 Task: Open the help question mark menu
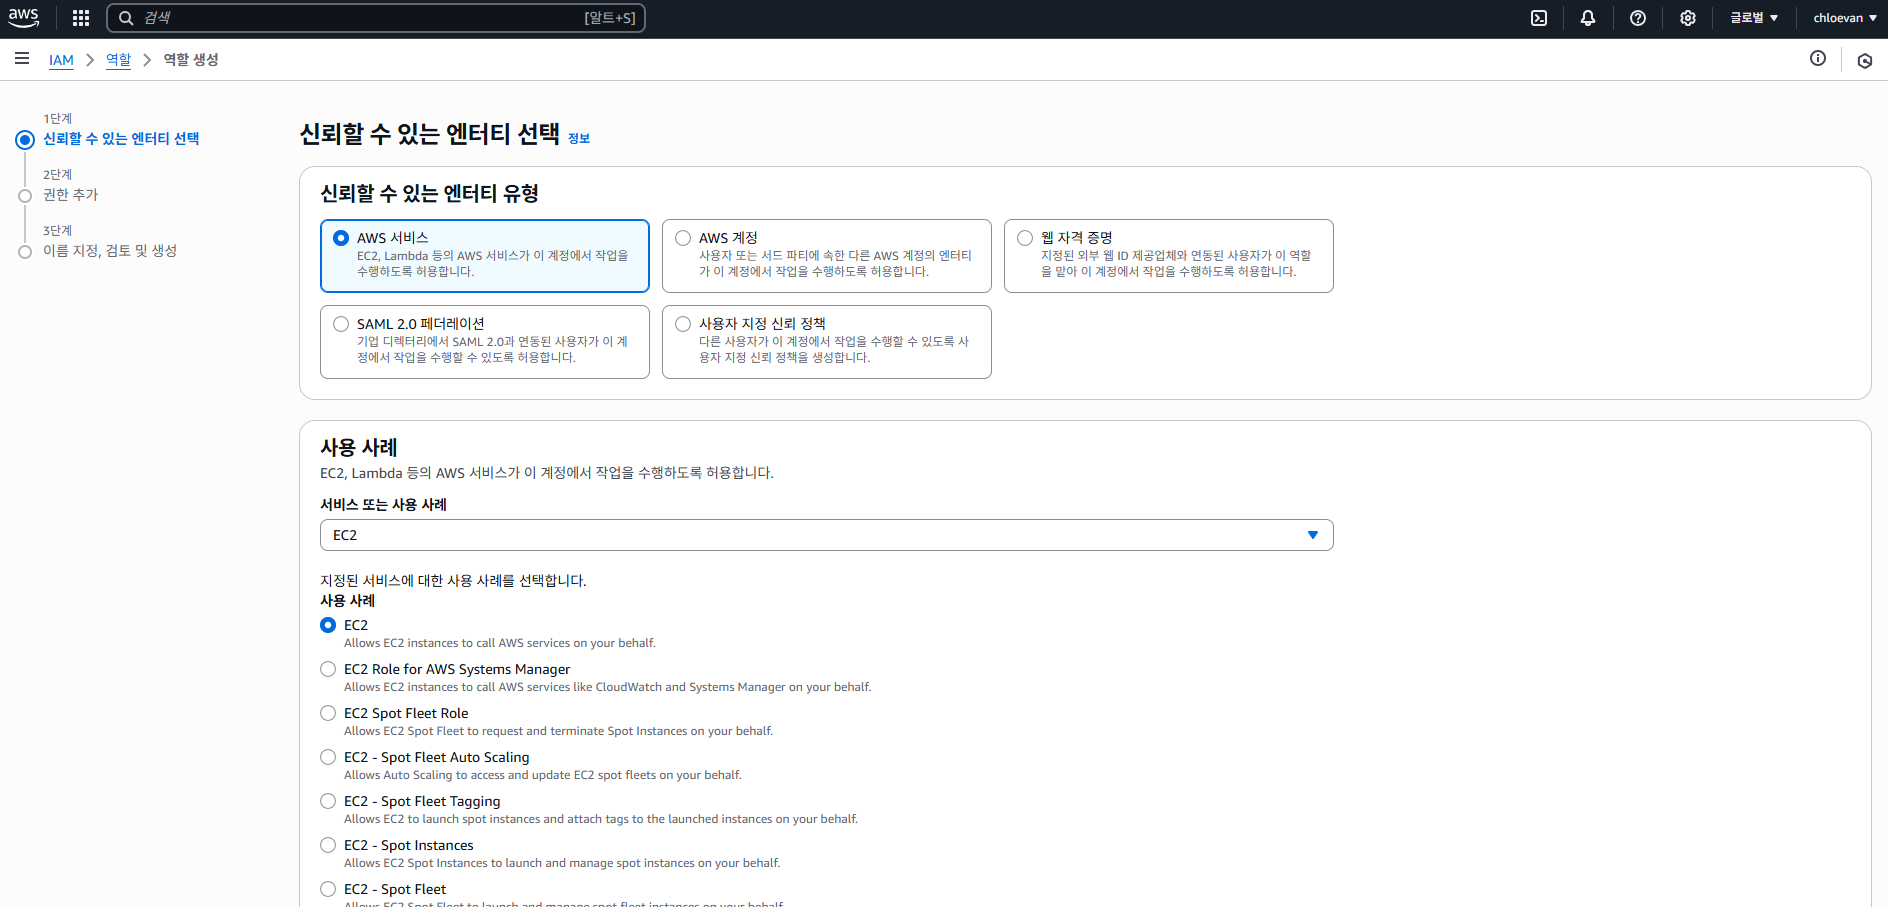coord(1638,18)
